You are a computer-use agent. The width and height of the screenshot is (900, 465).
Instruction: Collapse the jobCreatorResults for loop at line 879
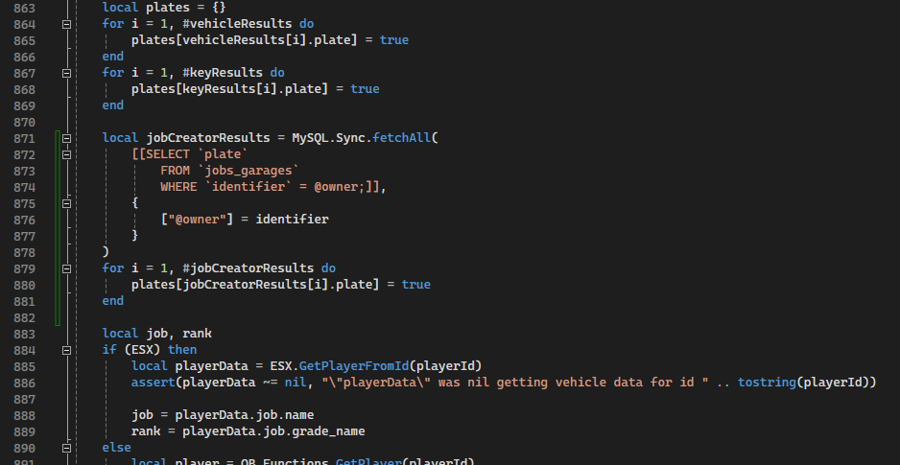pos(67,268)
